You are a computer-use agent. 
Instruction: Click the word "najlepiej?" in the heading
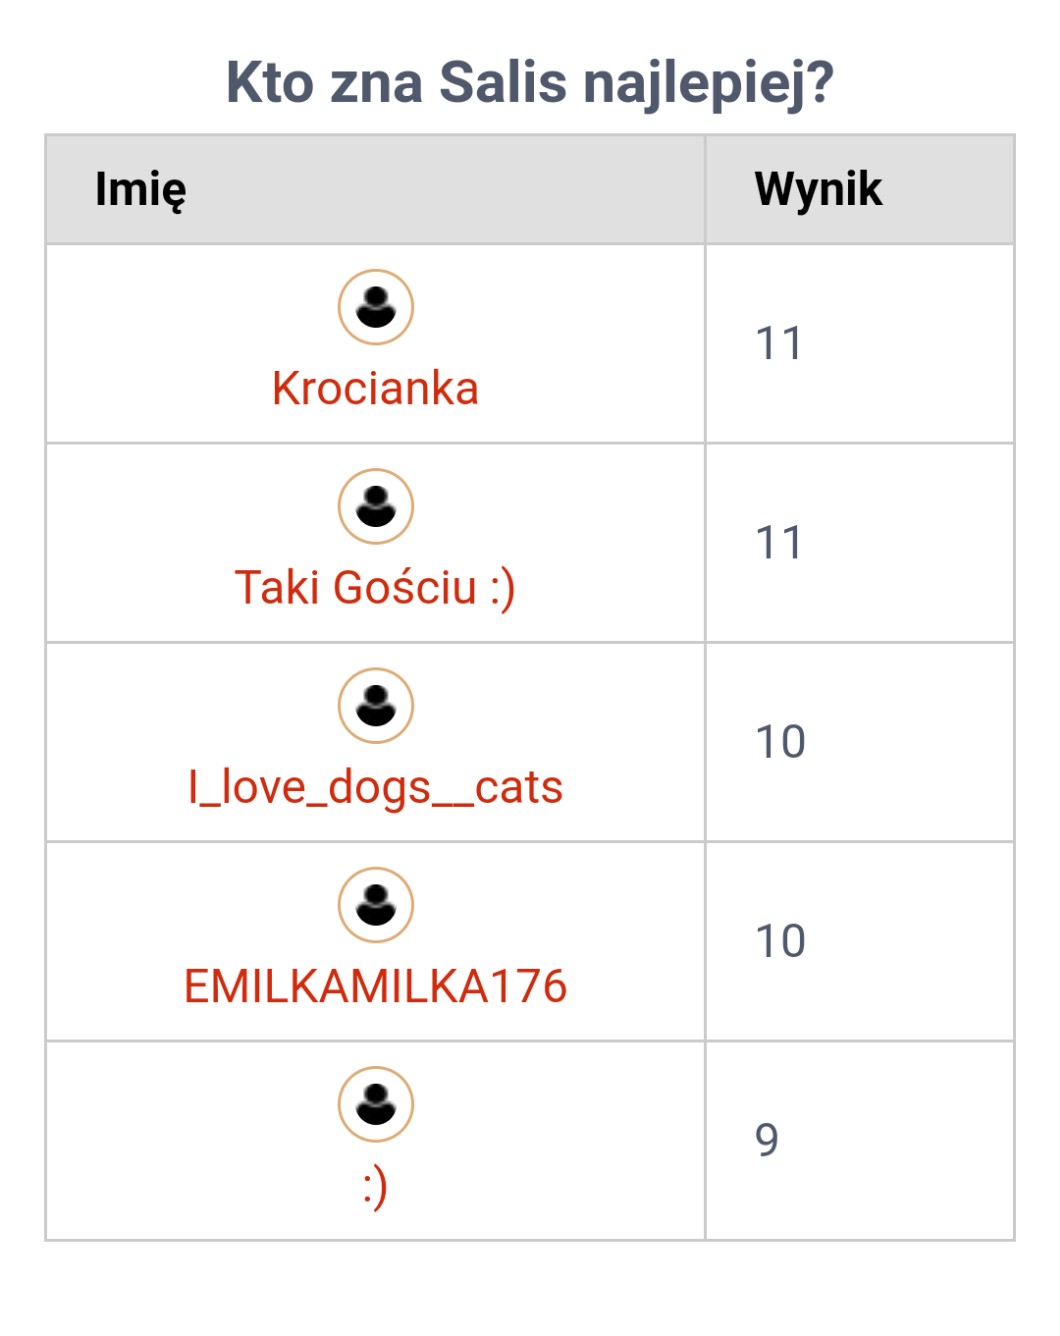708,82
